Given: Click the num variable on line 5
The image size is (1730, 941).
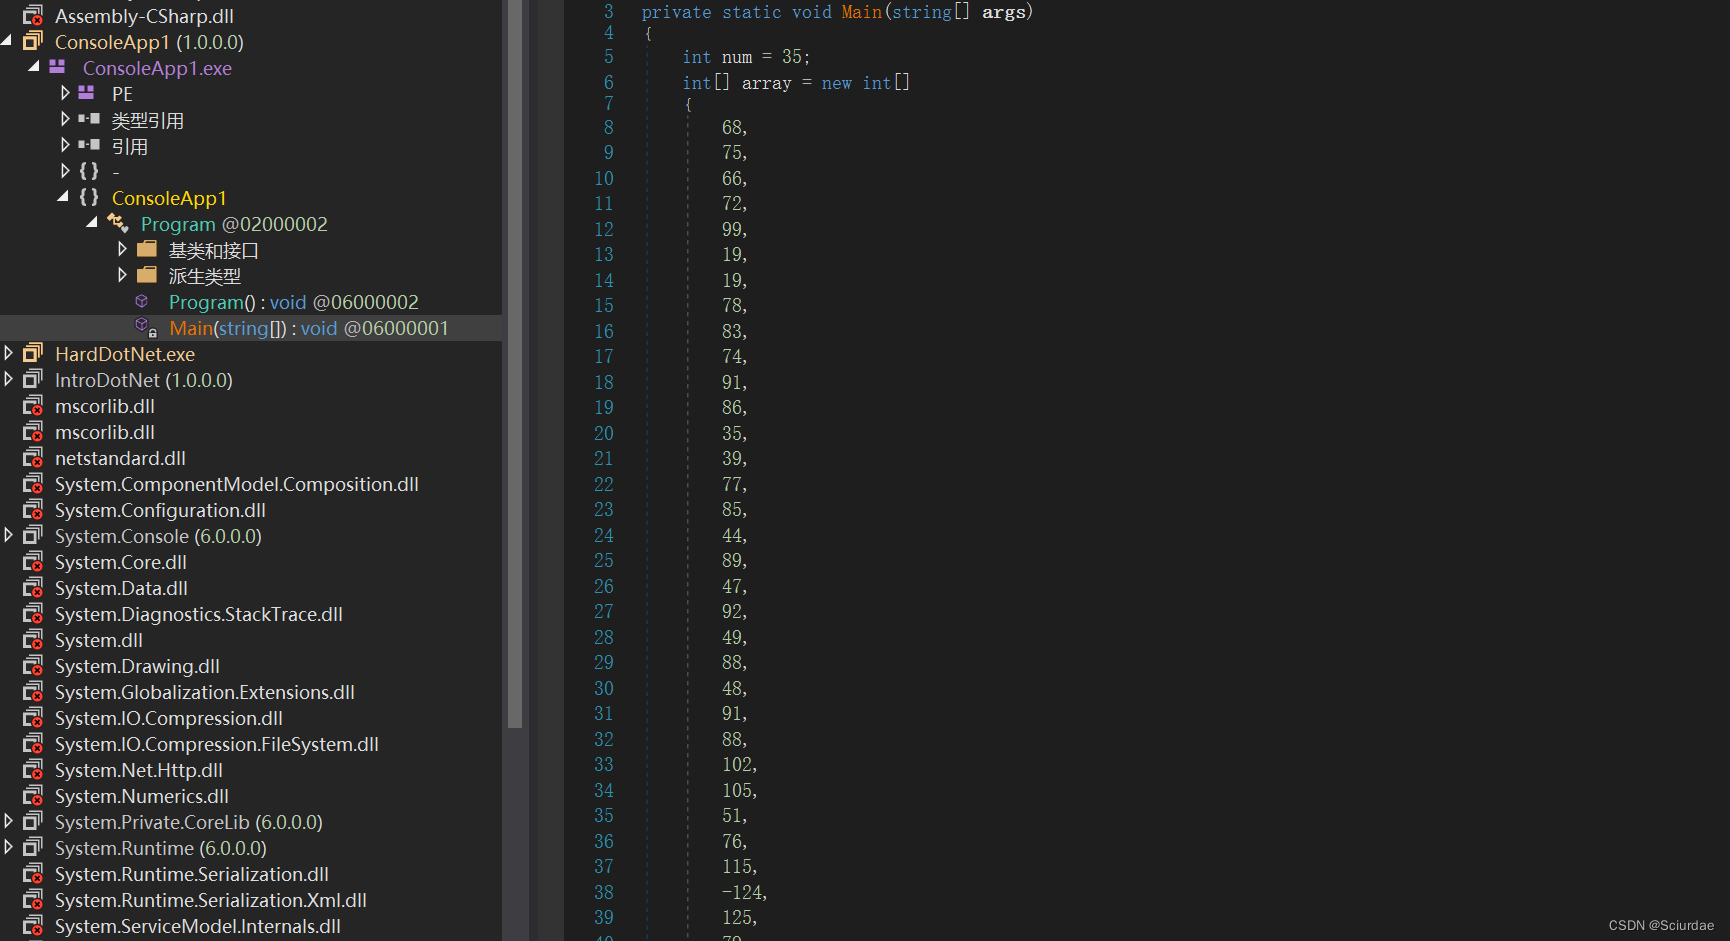Looking at the screenshot, I should (x=737, y=57).
